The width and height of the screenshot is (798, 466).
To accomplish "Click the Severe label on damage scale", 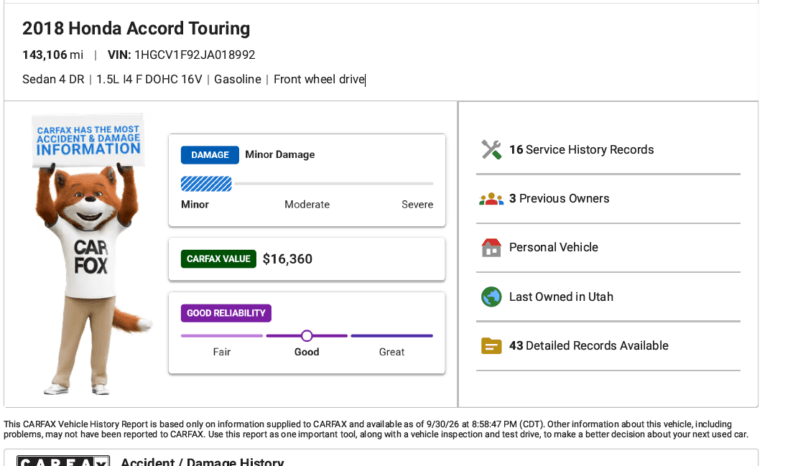I will tap(417, 205).
